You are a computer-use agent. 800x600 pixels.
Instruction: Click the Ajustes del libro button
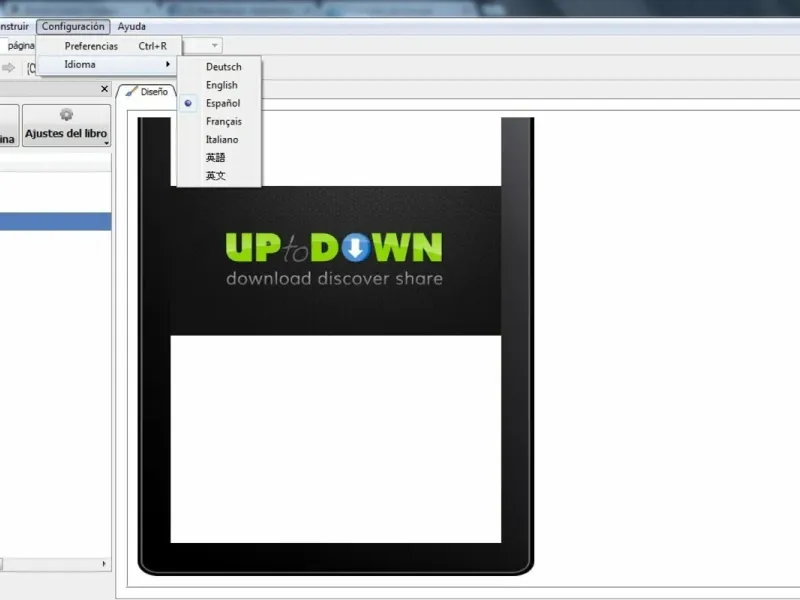66,126
